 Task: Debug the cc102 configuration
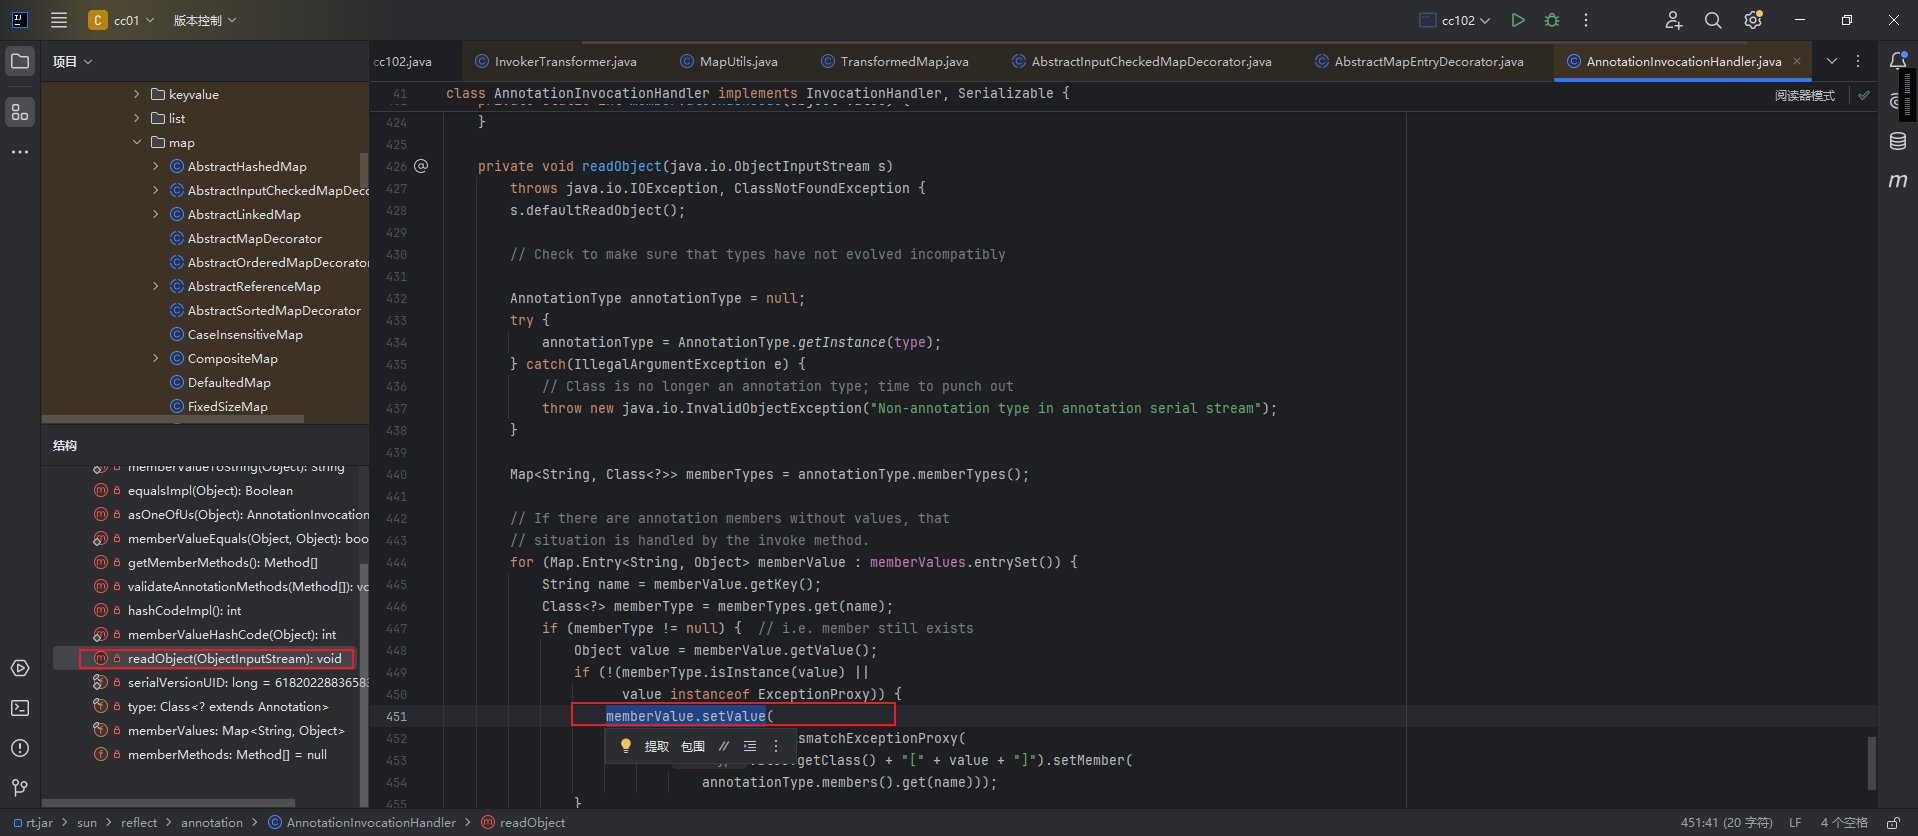(1552, 20)
